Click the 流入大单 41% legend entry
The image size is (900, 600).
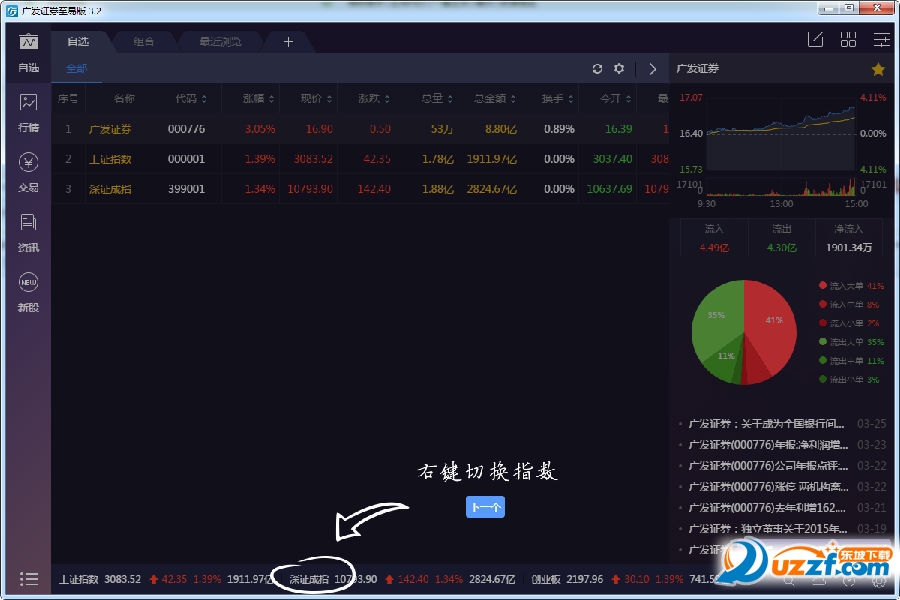[x=852, y=286]
